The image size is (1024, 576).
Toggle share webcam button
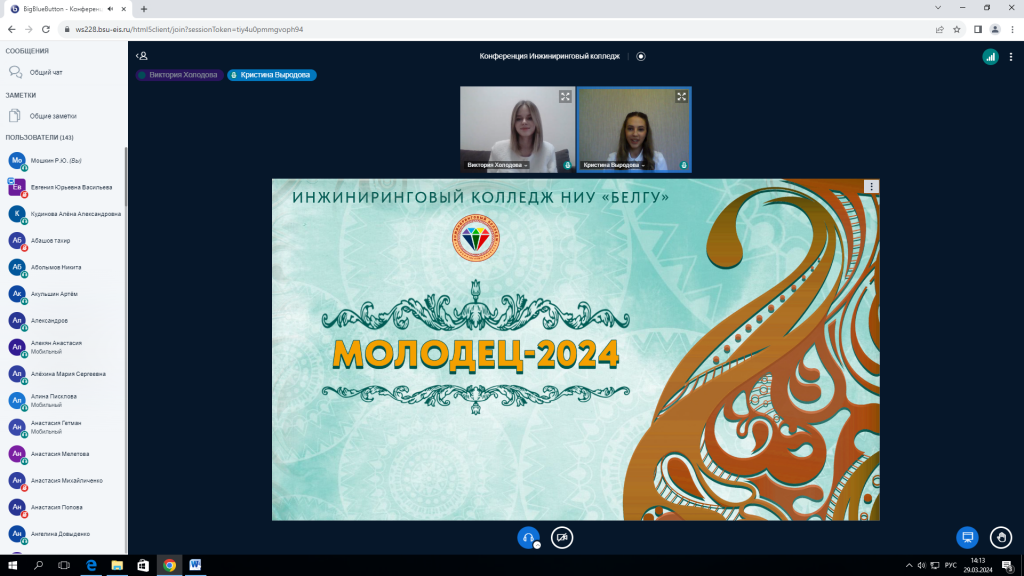[x=562, y=537]
